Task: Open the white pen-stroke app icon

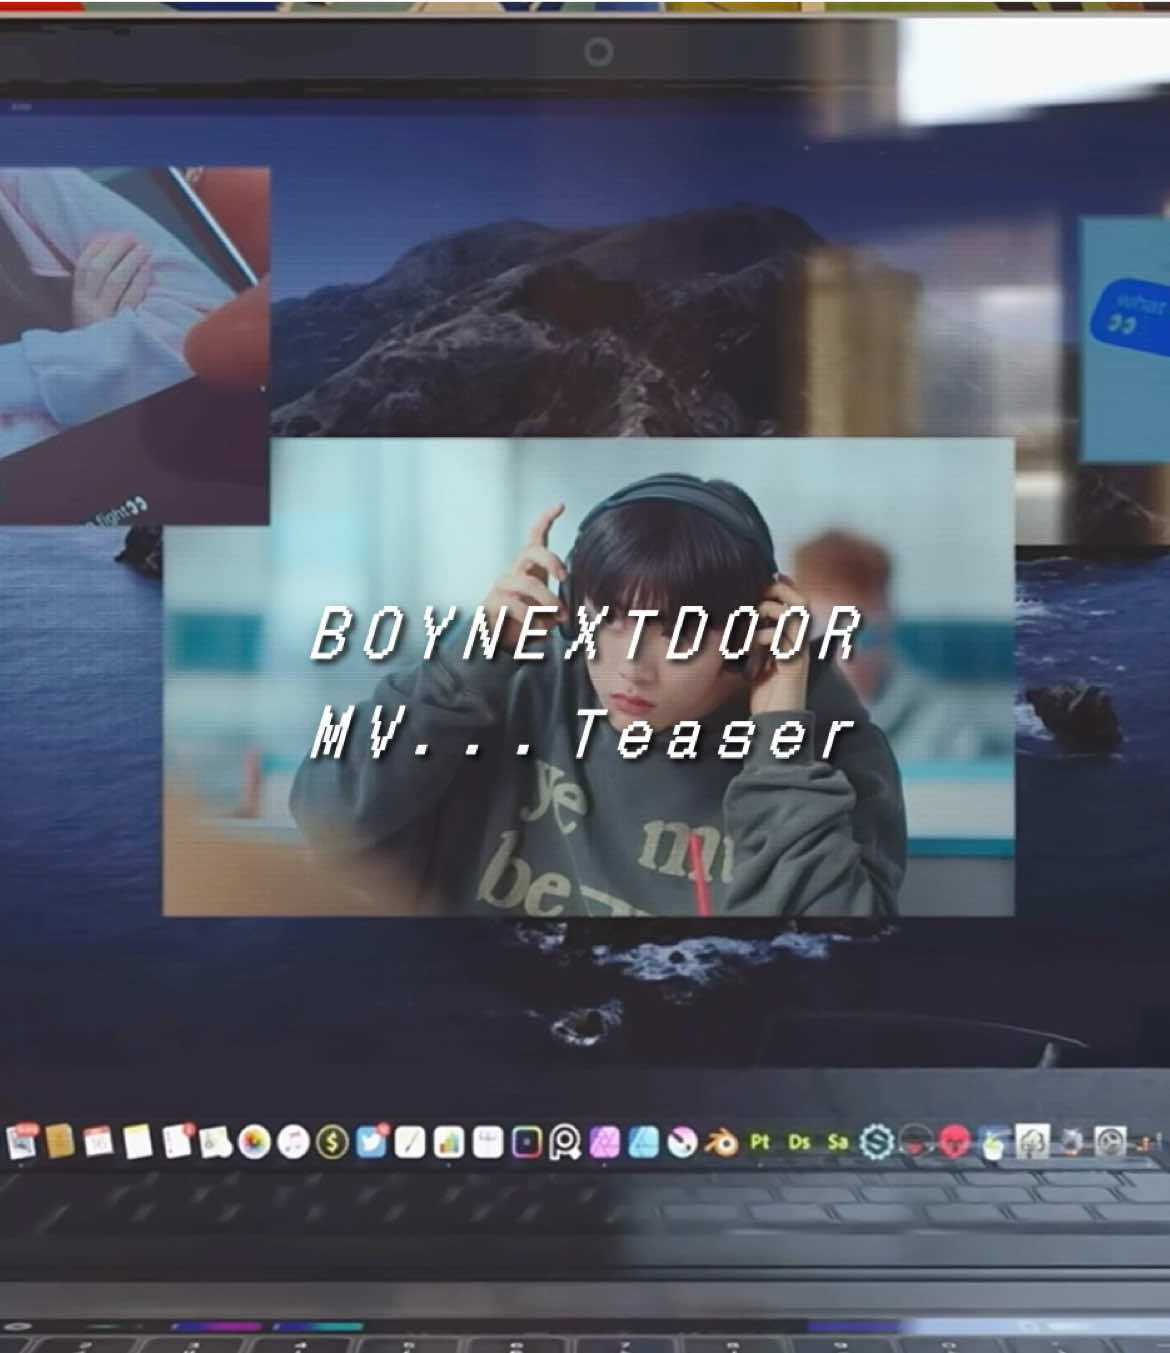Action: (410, 1142)
